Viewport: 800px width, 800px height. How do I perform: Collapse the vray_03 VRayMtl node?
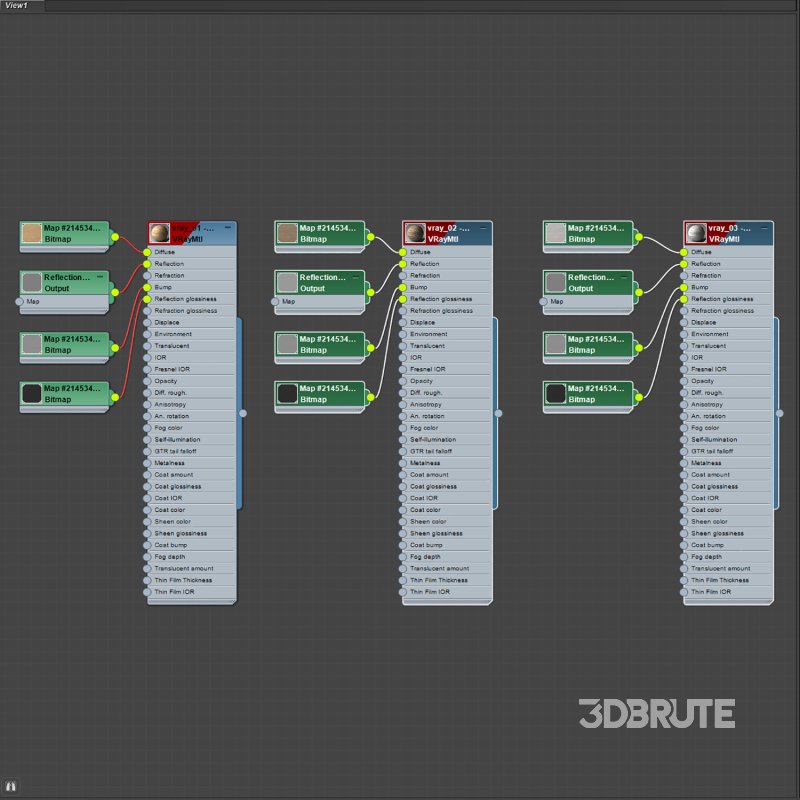pyautogui.click(x=763, y=228)
